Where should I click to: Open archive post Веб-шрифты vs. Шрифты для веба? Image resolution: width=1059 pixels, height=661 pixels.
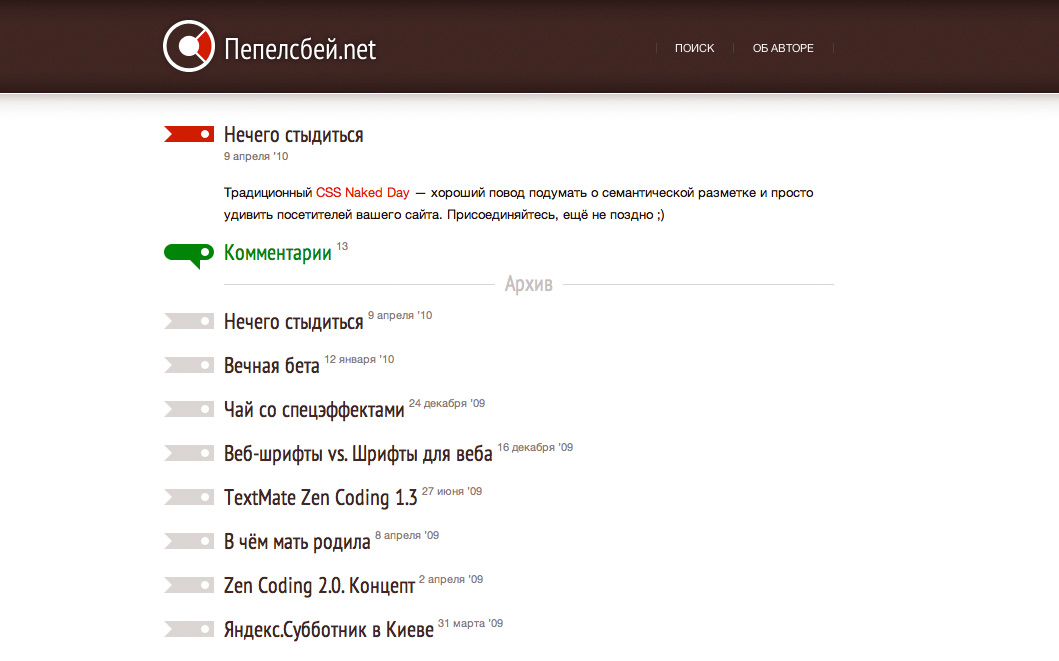pos(358,454)
